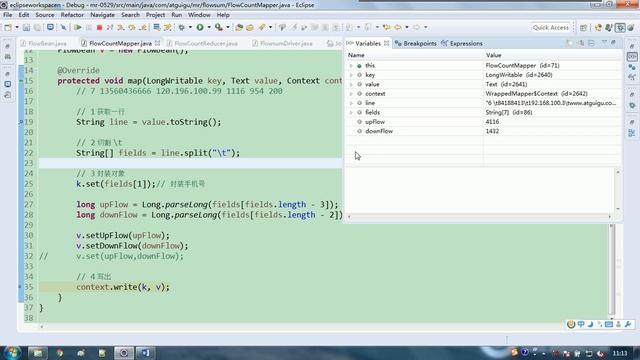Expand the 'value' variable
Viewport: 640px width, 360px height.
point(351,84)
